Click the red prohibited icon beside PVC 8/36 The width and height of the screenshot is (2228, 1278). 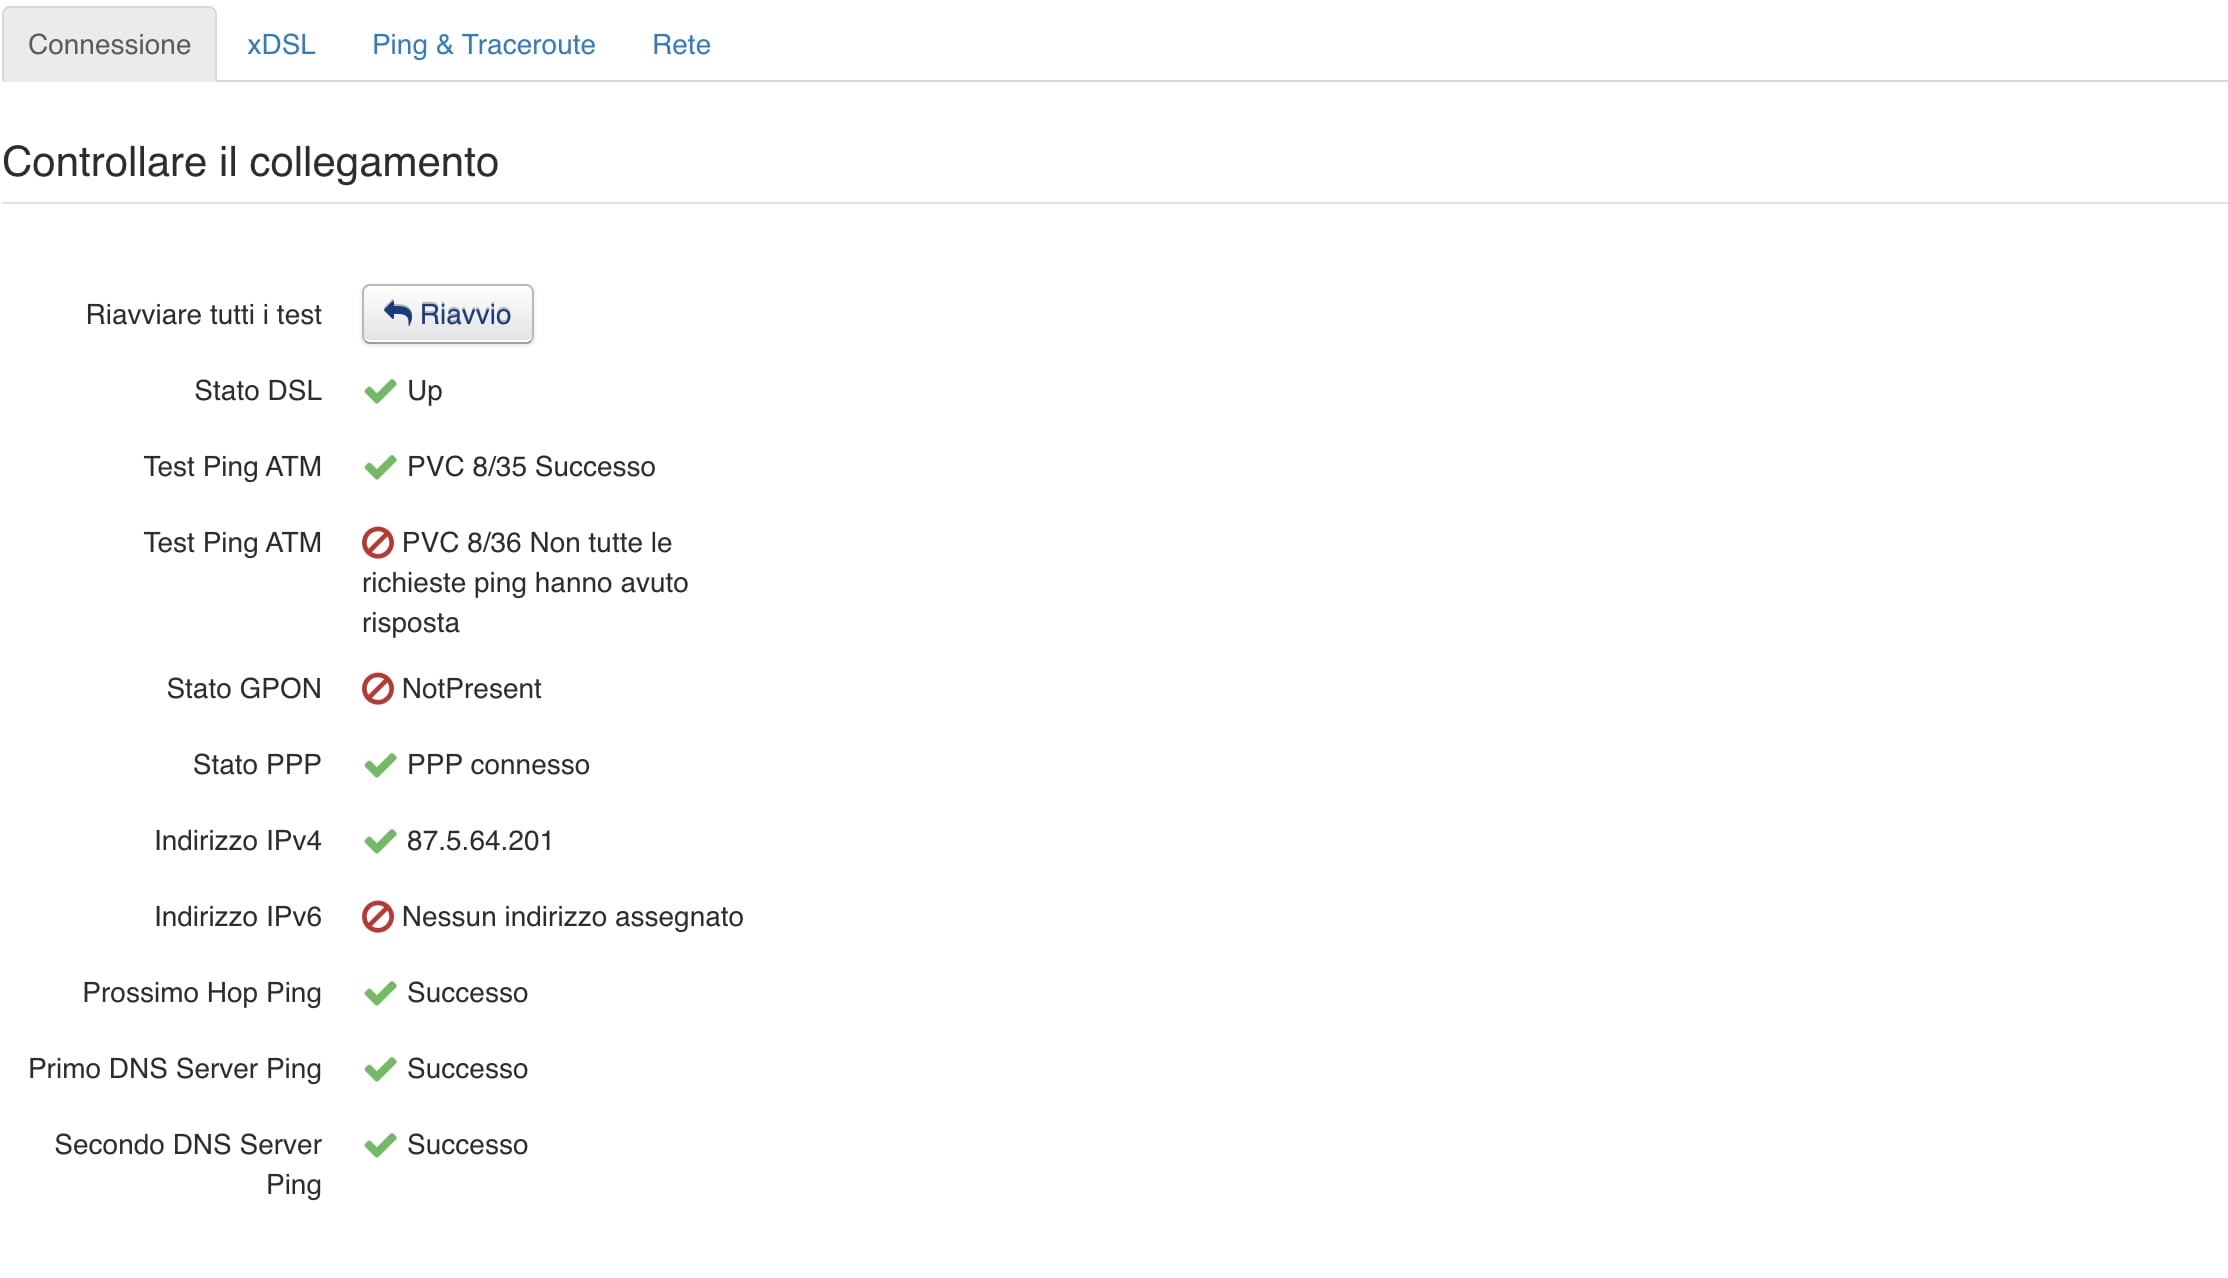tap(377, 543)
